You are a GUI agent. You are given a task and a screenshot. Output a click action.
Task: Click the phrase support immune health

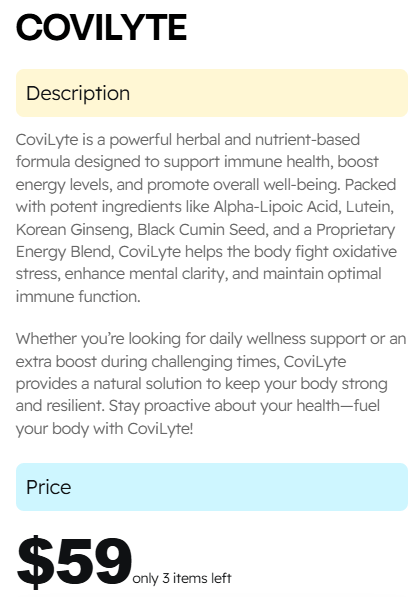tap(247, 162)
